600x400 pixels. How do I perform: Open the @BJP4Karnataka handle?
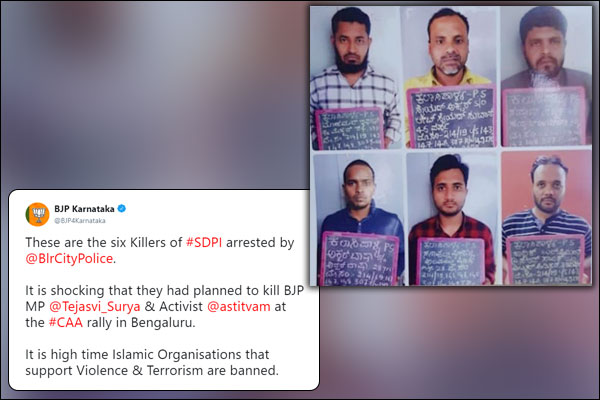80,220
